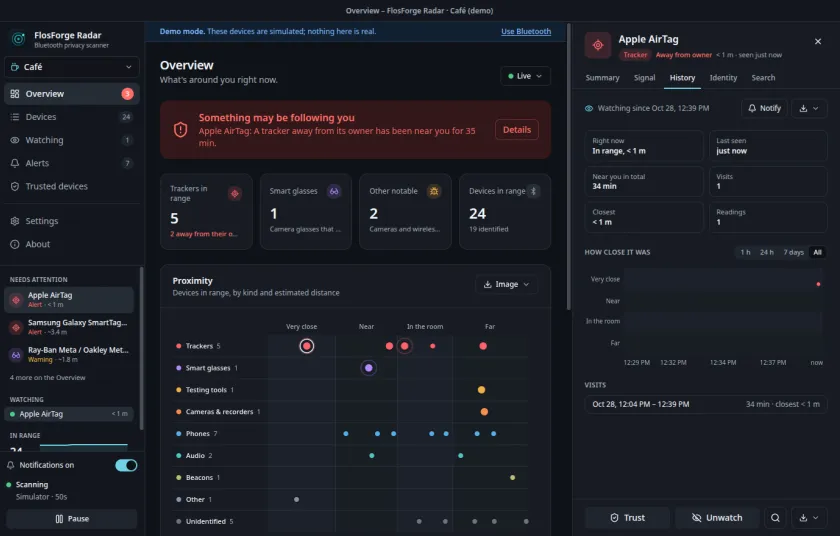Open the Overview section in sidebar
This screenshot has width=840, height=536.
pyautogui.click(x=71, y=94)
